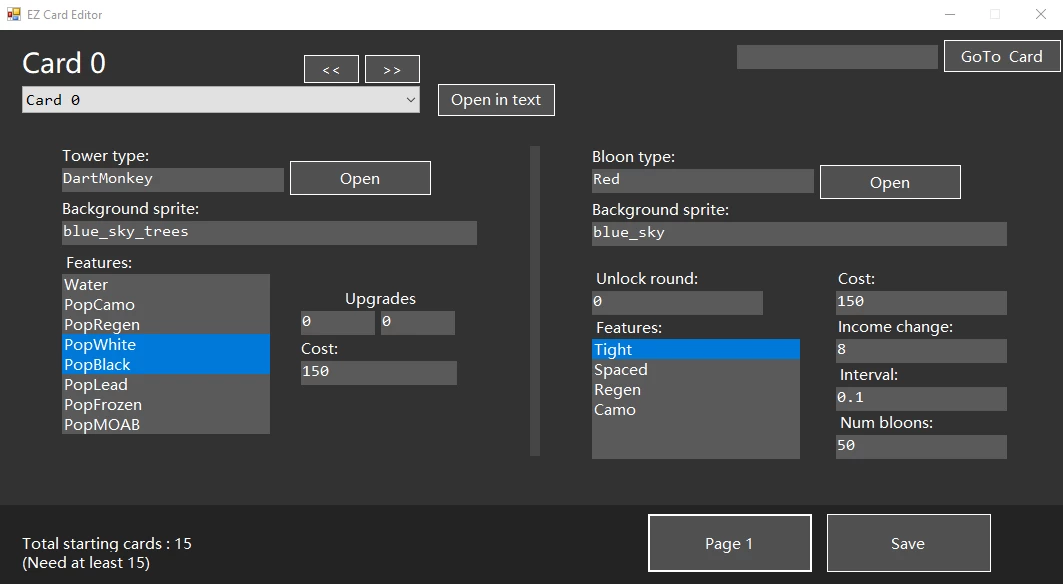
Task: Open the Tower type selector
Action: (x=360, y=178)
